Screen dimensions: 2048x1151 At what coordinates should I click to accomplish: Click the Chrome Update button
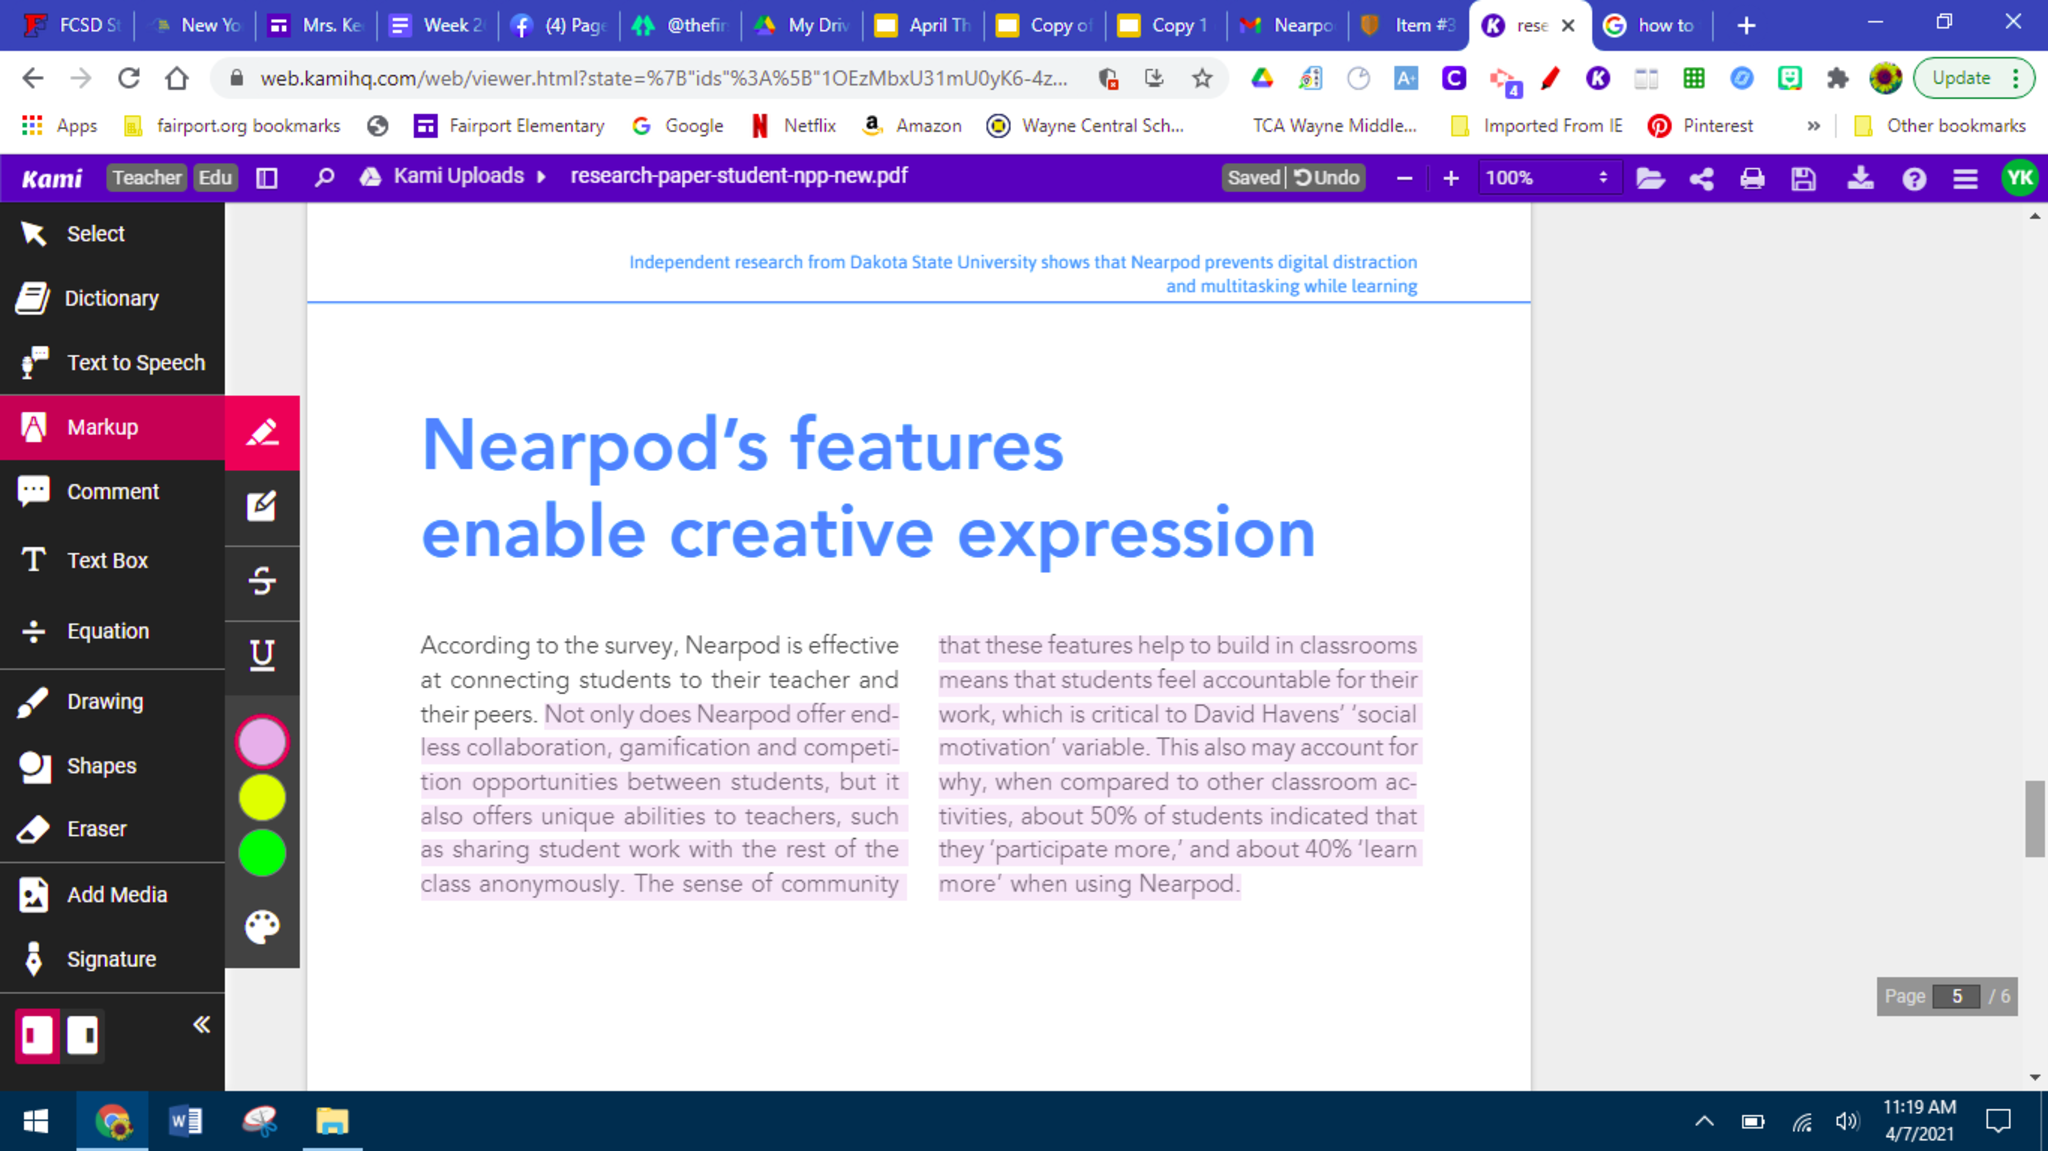tap(1961, 78)
